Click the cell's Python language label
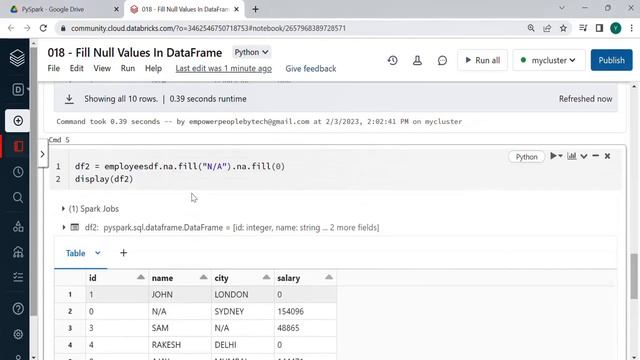 [x=527, y=157]
